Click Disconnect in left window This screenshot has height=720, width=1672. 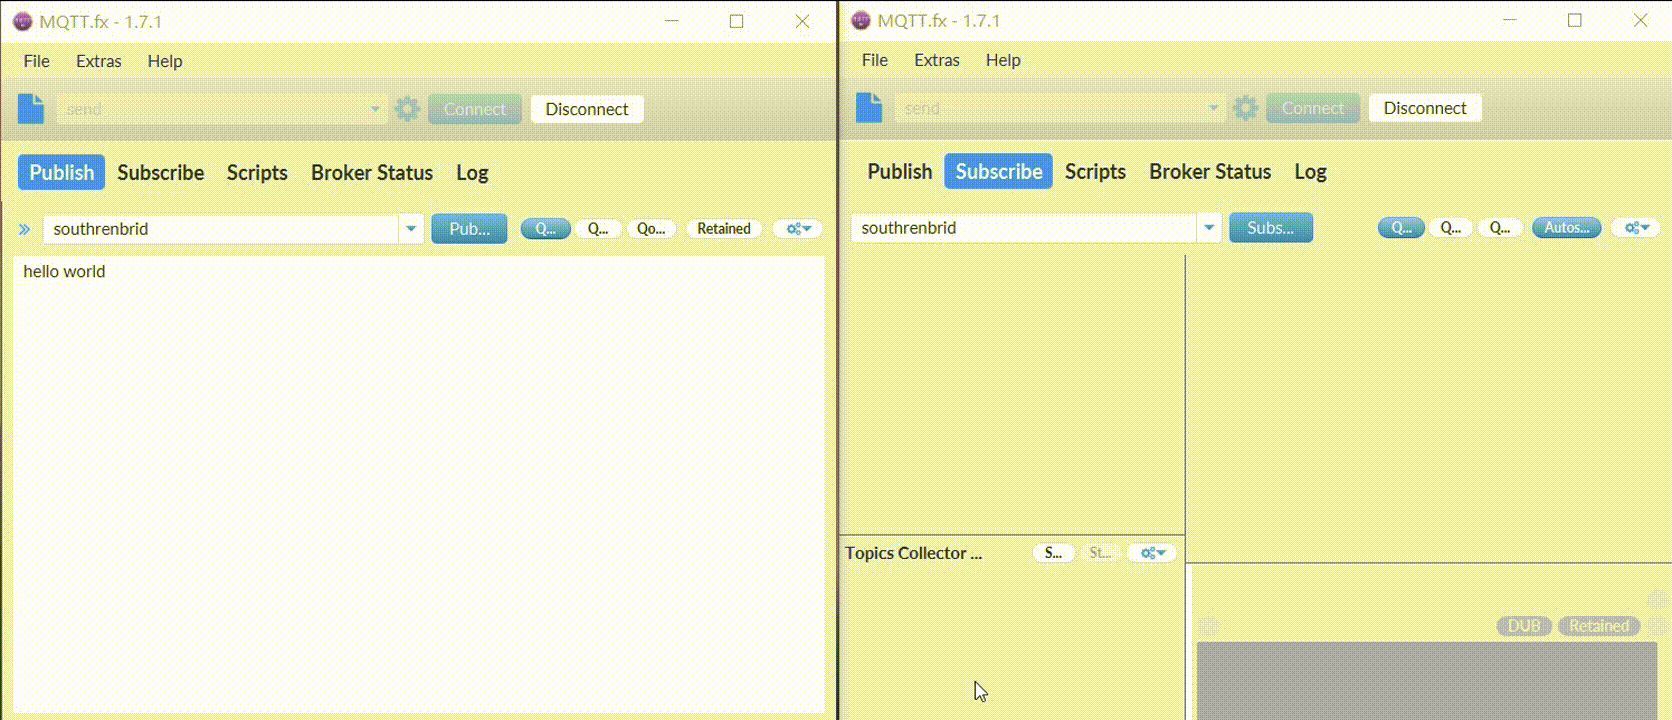pos(587,109)
